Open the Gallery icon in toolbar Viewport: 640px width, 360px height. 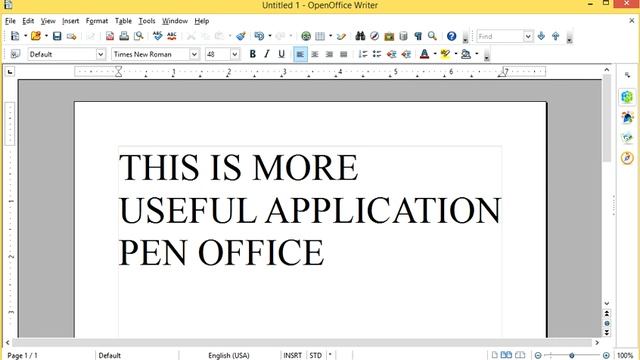[x=389, y=36]
